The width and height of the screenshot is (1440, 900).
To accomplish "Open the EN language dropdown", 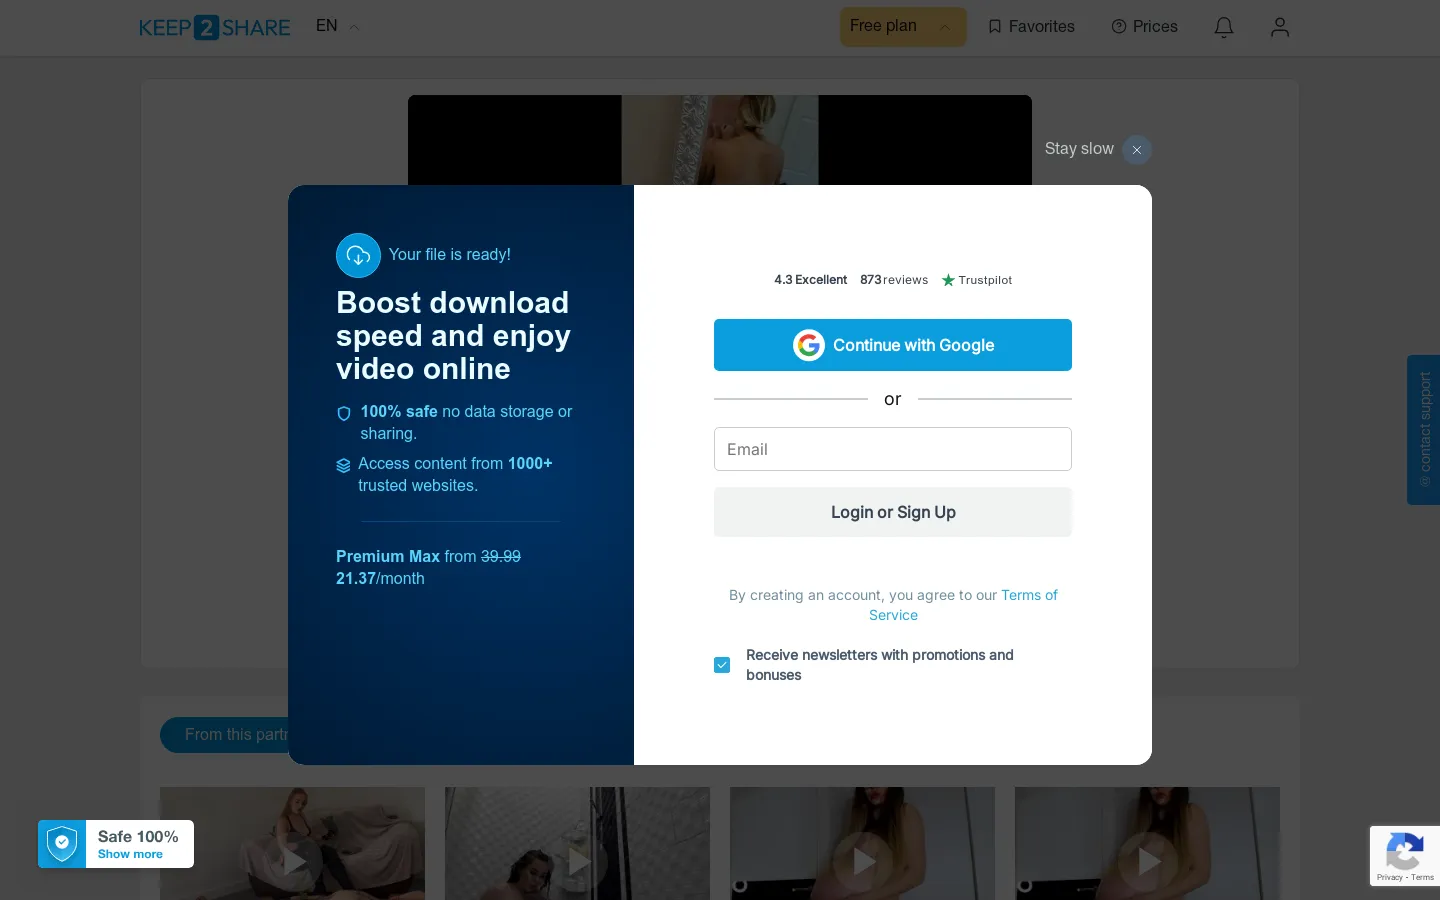I will [x=337, y=26].
